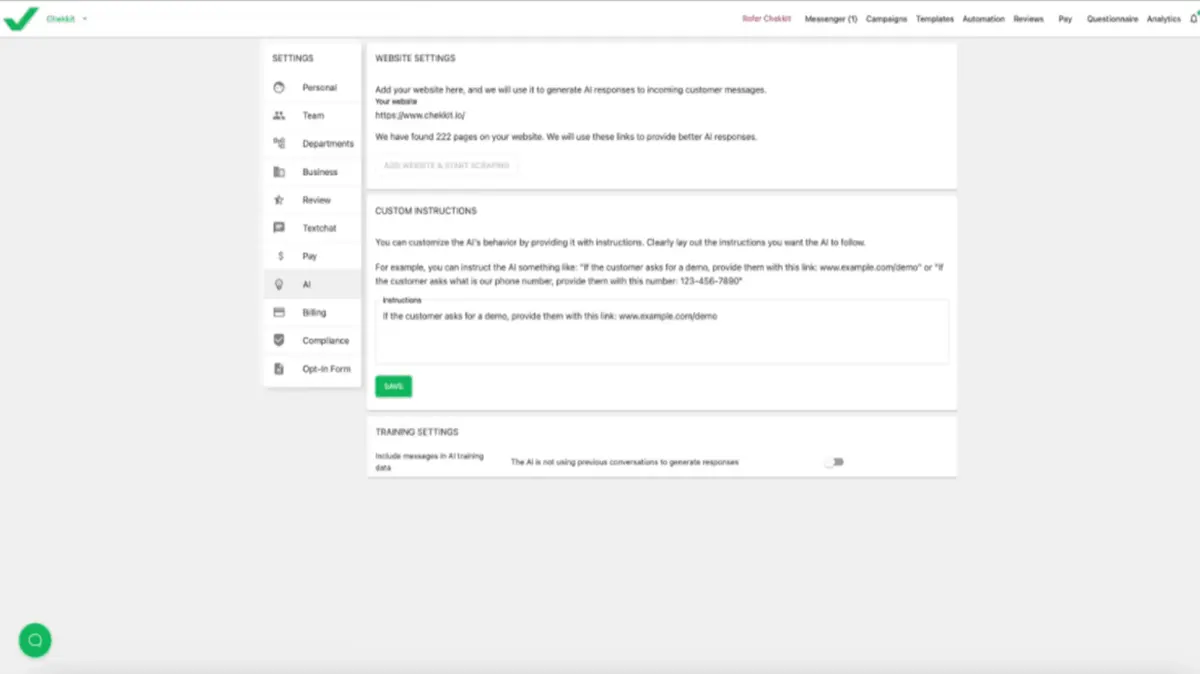Image resolution: width=1200 pixels, height=674 pixels.
Task: Go to Analytics
Action: click(x=1164, y=19)
